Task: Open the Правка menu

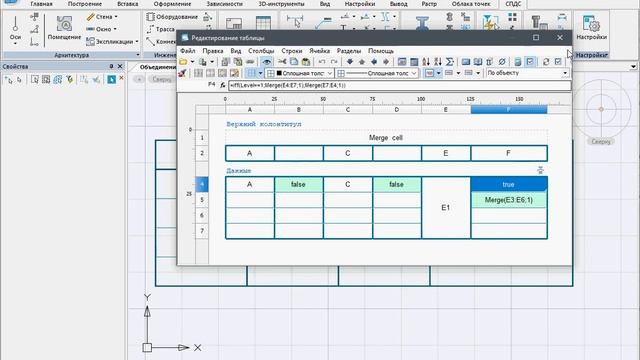Action: 213,51
